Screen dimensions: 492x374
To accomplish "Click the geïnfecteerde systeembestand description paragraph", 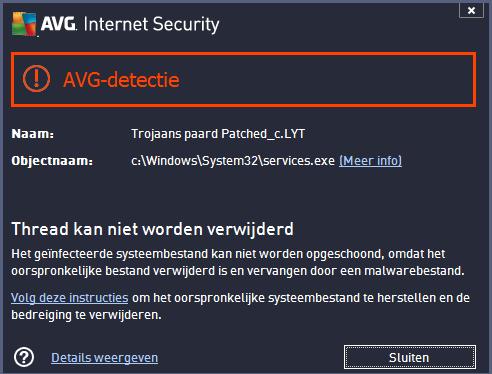I will (238, 262).
